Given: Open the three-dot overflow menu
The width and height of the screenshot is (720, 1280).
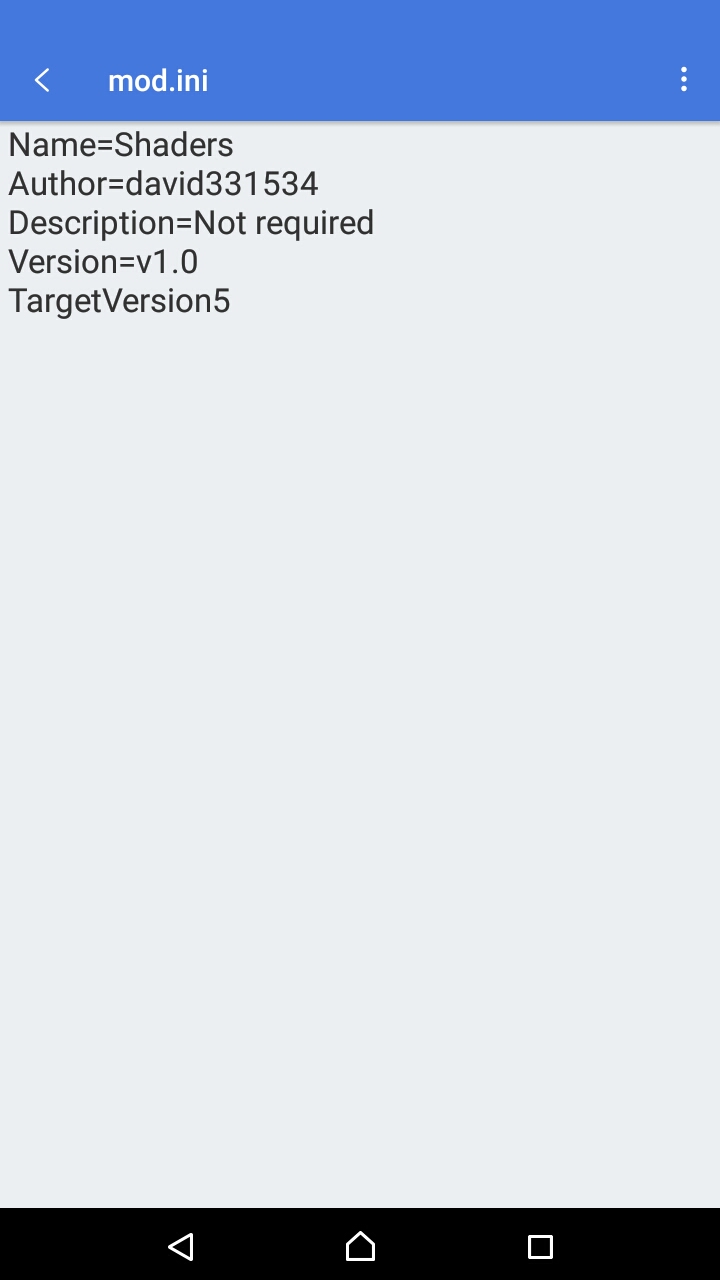Looking at the screenshot, I should (x=684, y=80).
